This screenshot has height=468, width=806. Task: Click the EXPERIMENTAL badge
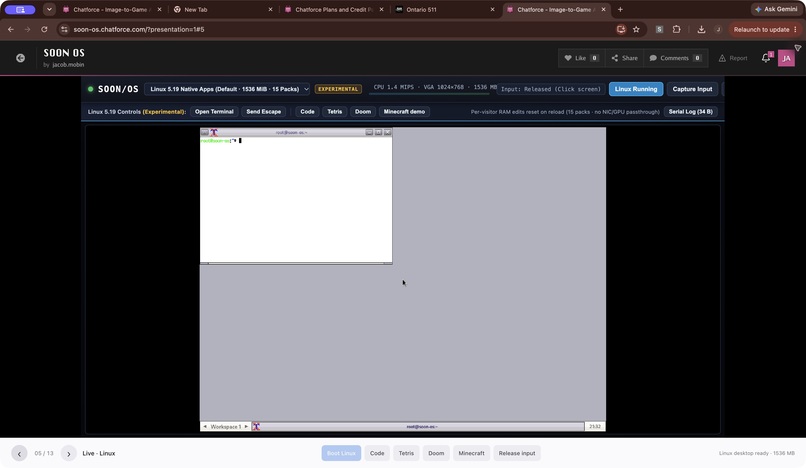[x=338, y=89]
